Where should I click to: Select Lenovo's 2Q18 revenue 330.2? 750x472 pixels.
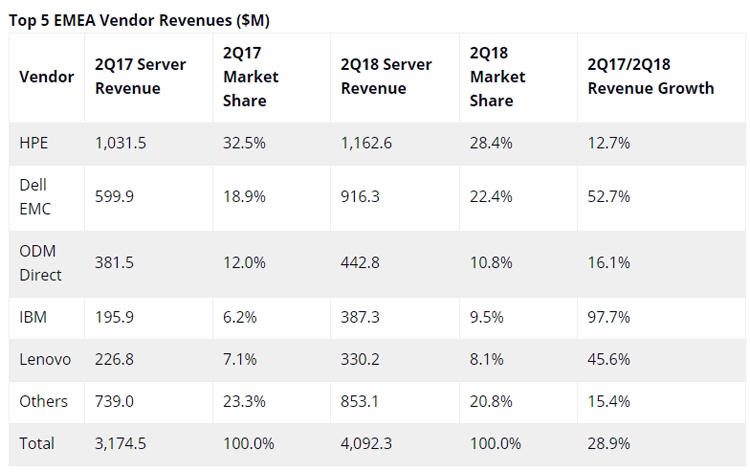click(x=360, y=359)
